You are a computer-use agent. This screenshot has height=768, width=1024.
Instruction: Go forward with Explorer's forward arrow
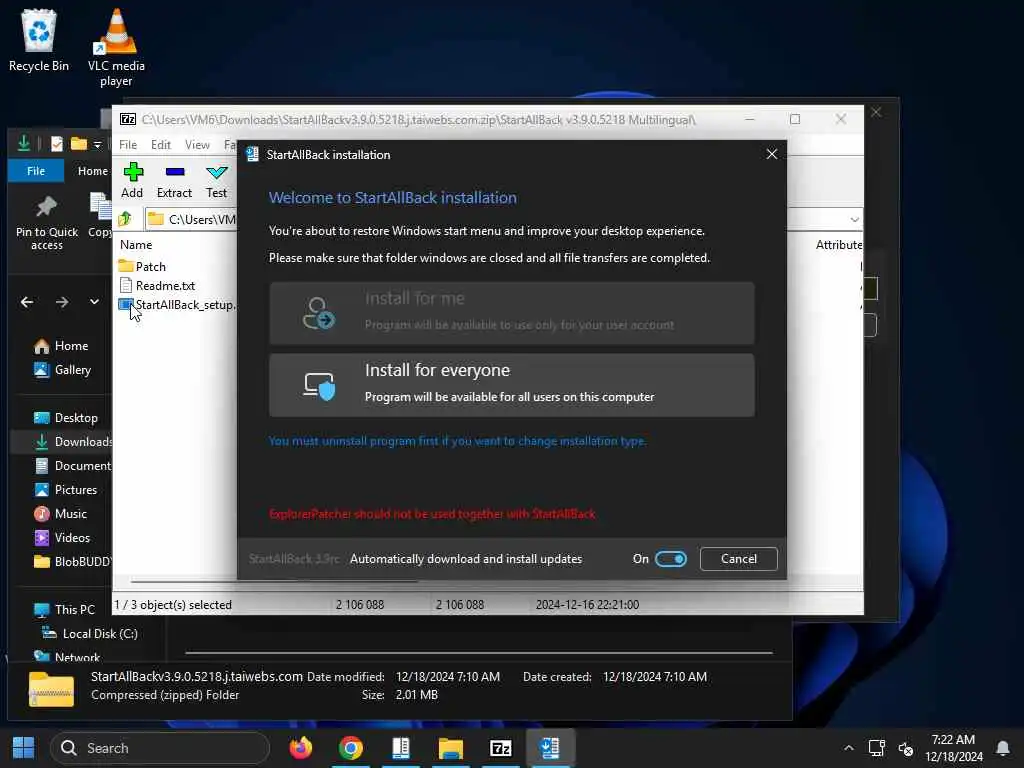[x=62, y=302]
